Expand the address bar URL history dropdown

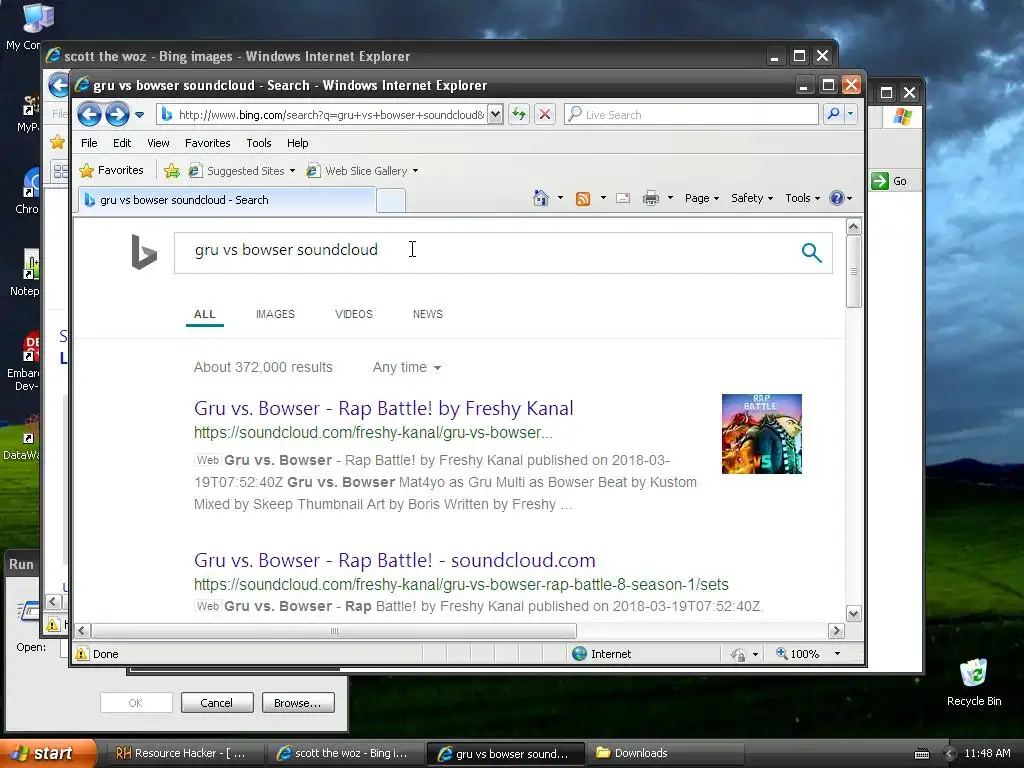coord(495,114)
